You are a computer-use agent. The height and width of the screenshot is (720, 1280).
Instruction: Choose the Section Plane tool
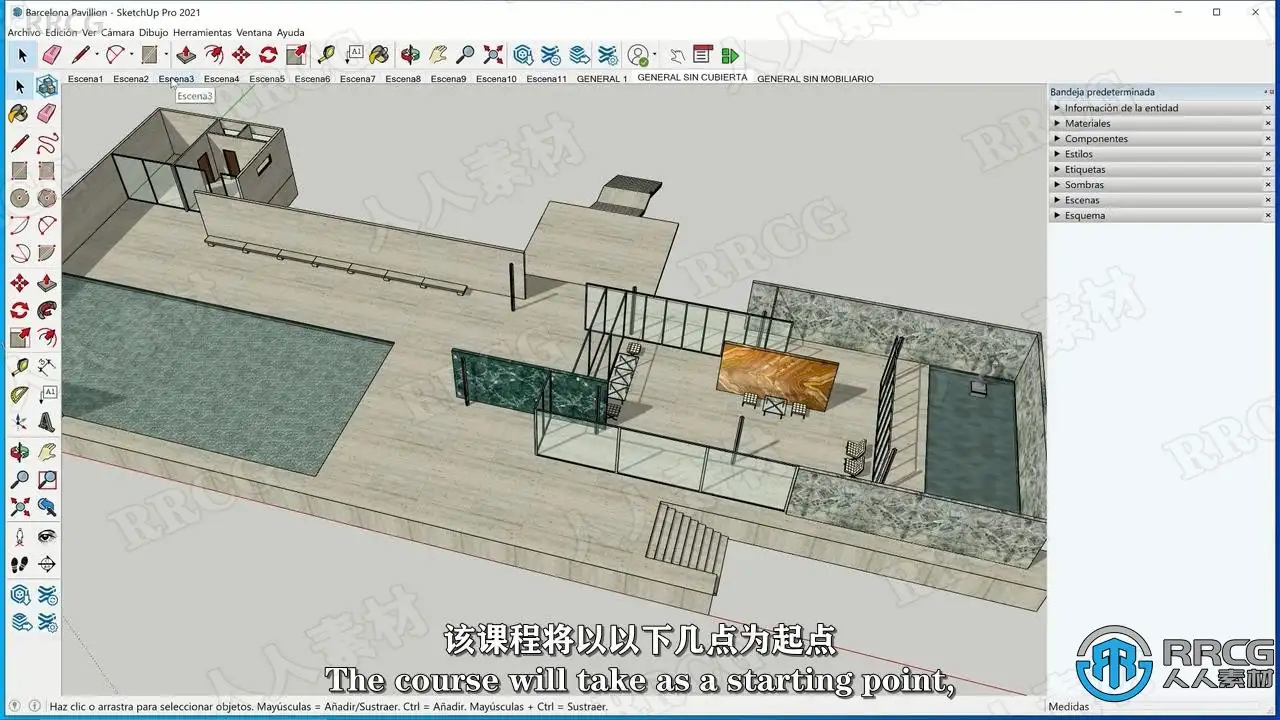click(47, 565)
